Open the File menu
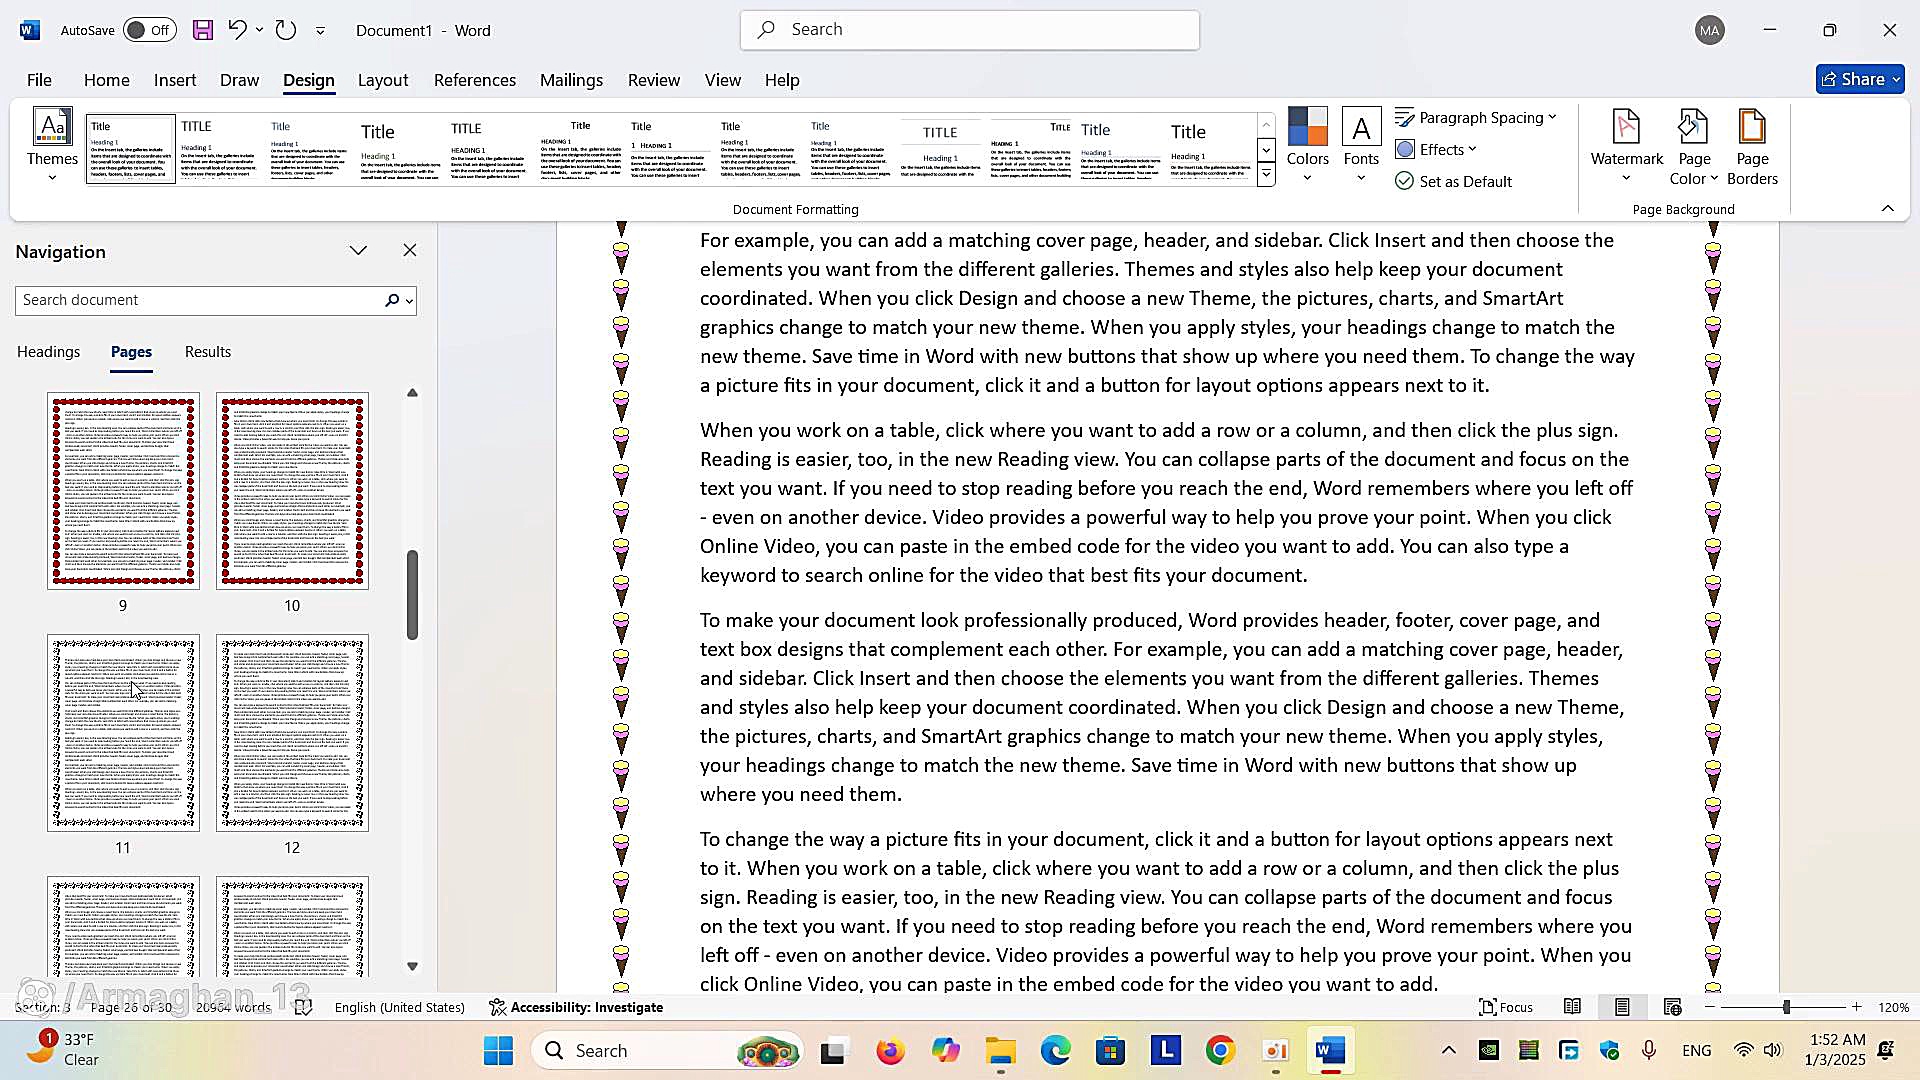 [x=39, y=80]
